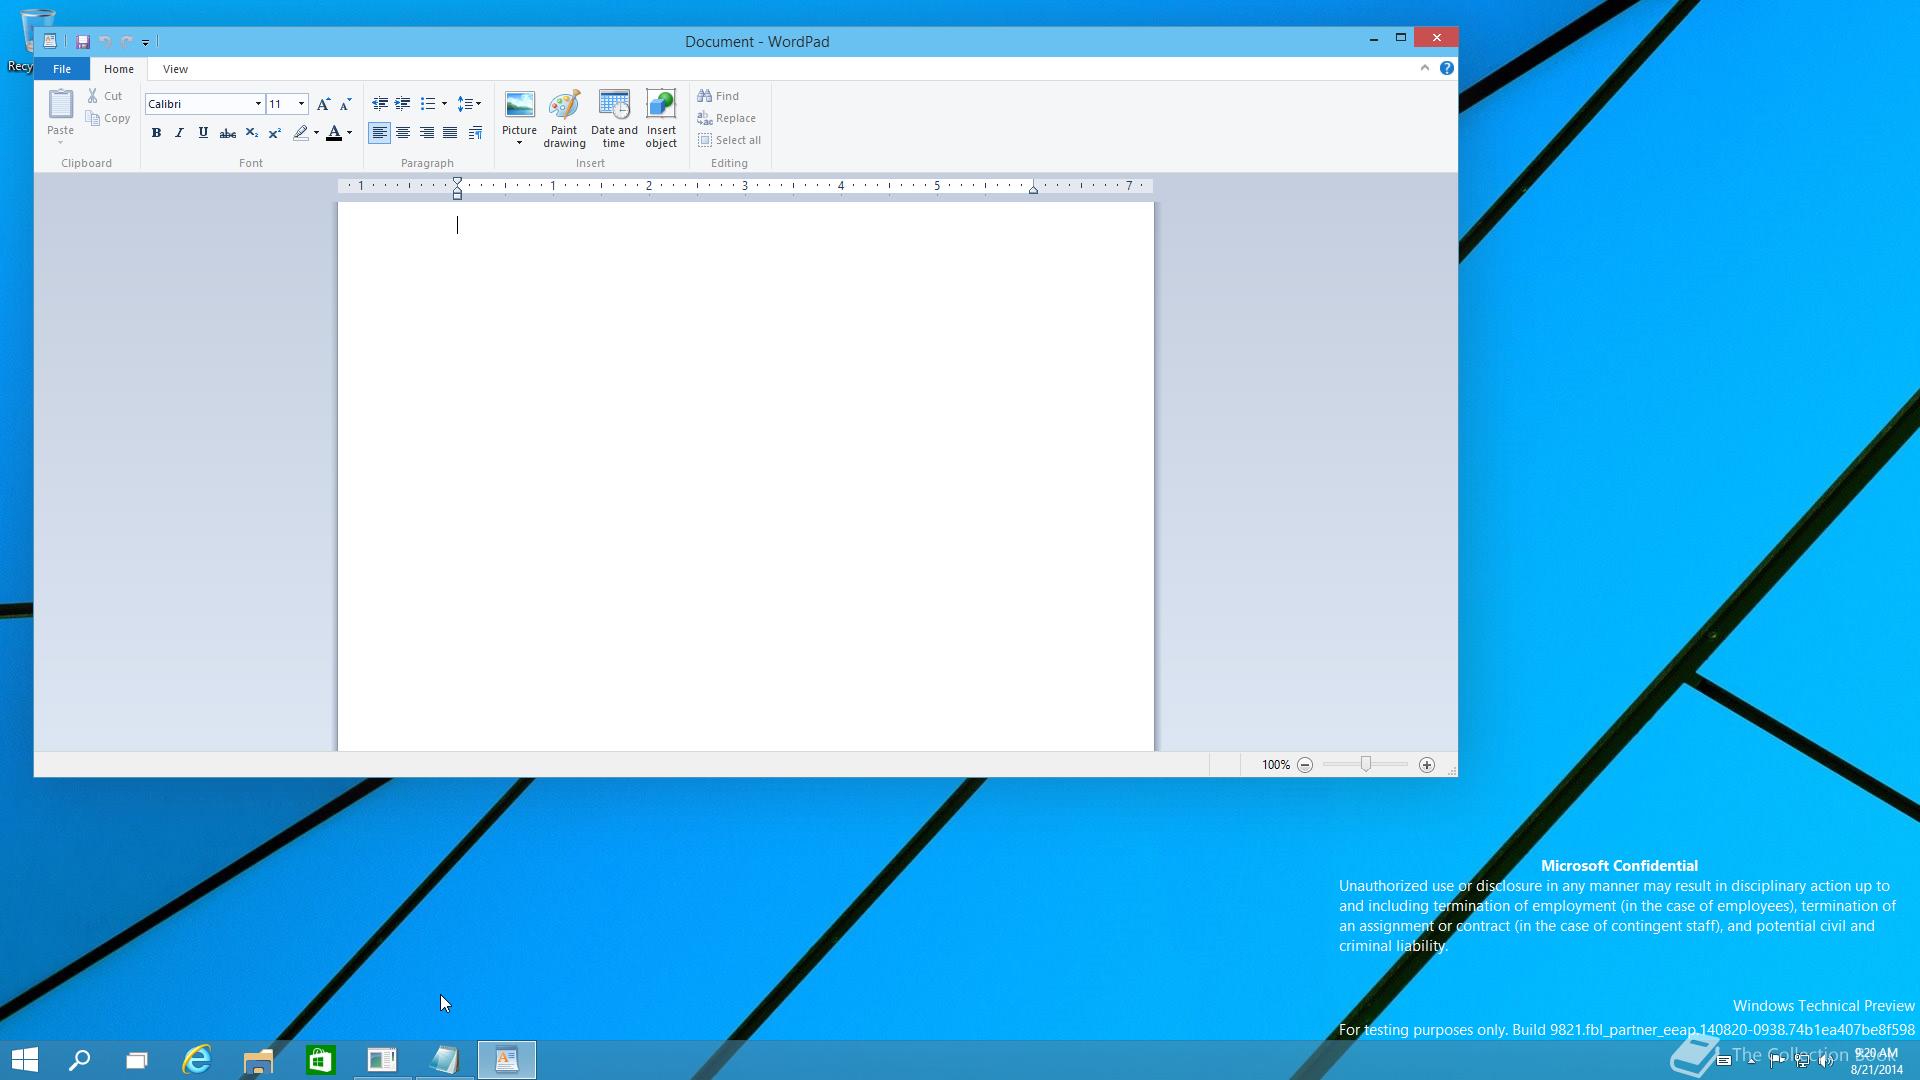Grow font size with the larger A icon
The height and width of the screenshot is (1080, 1920).
(323, 104)
